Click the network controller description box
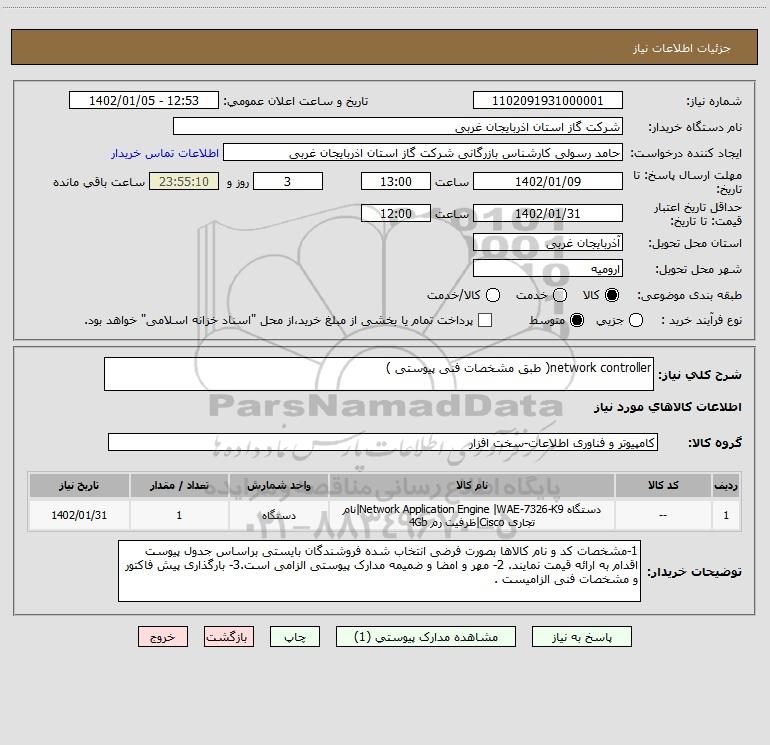Image resolution: width=770 pixels, height=745 pixels. click(x=379, y=374)
